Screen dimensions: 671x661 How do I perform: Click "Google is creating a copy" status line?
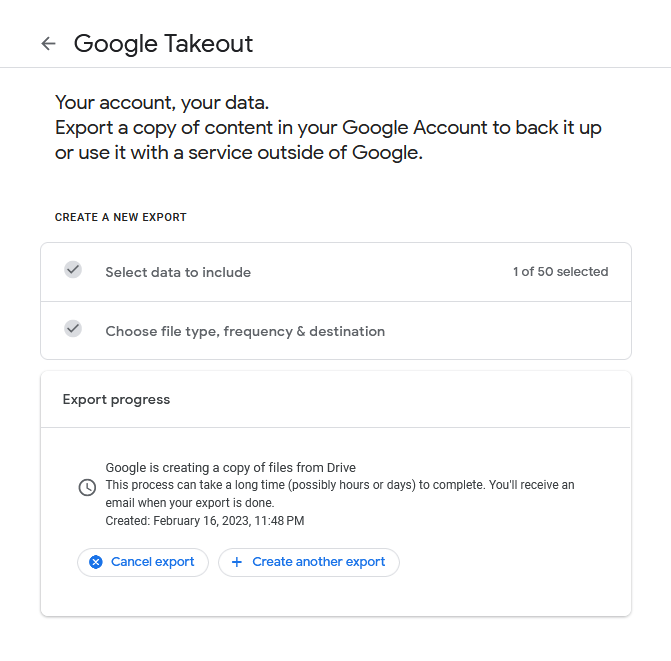[231, 467]
